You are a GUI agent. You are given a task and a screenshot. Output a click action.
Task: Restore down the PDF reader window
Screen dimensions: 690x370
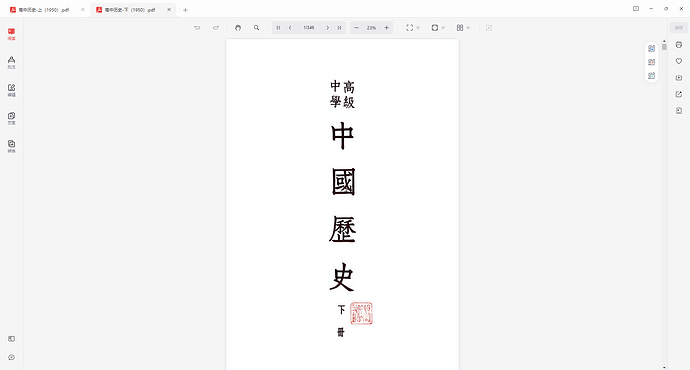pyautogui.click(x=666, y=9)
